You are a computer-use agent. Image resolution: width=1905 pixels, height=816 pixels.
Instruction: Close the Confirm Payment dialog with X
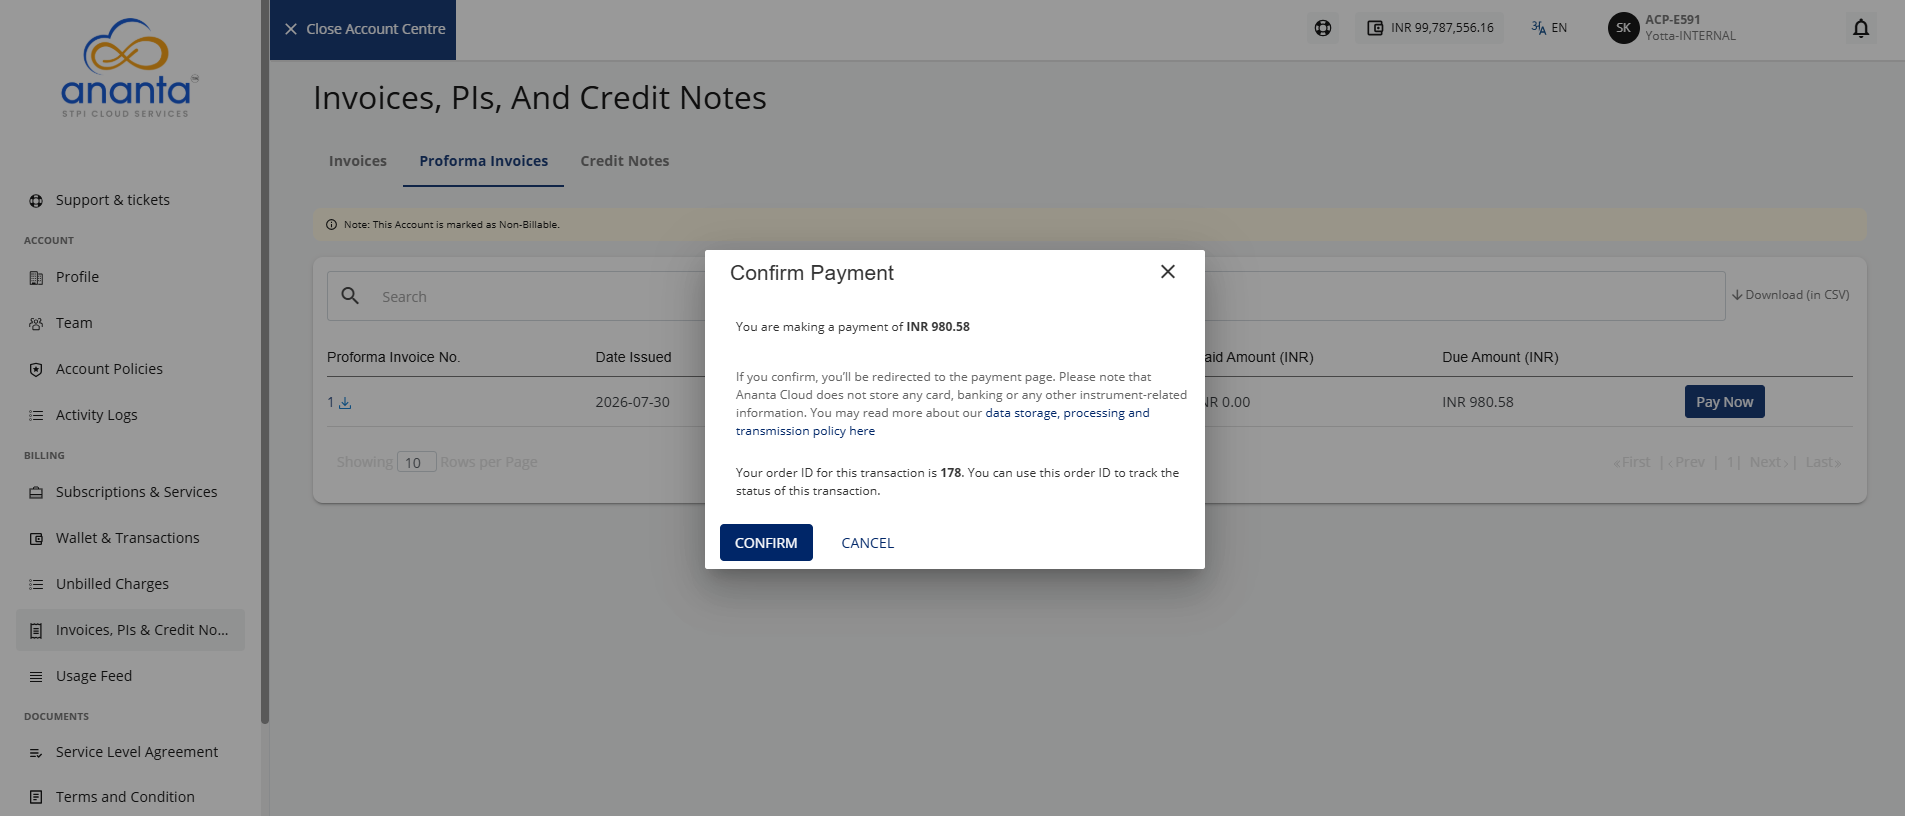(1167, 272)
